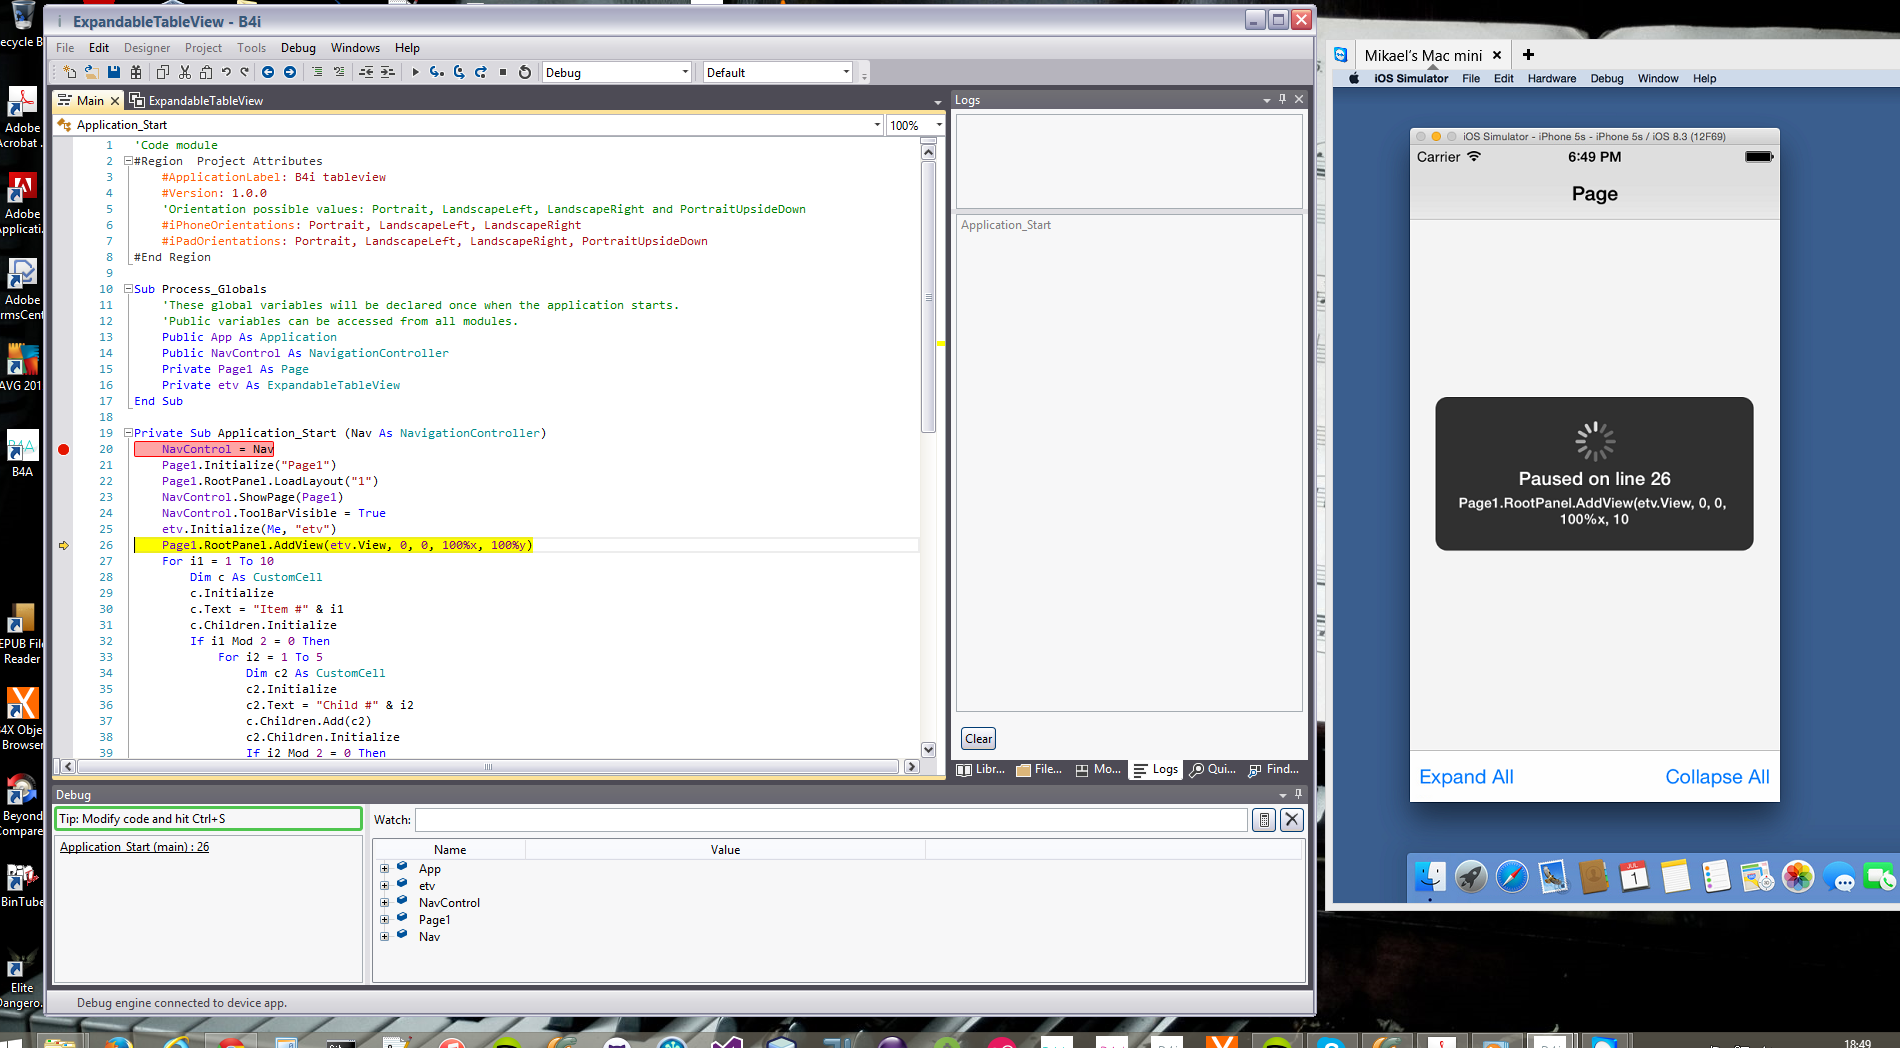Collapse the Process_Globals sub
The height and width of the screenshot is (1048, 1900).
[128, 289]
